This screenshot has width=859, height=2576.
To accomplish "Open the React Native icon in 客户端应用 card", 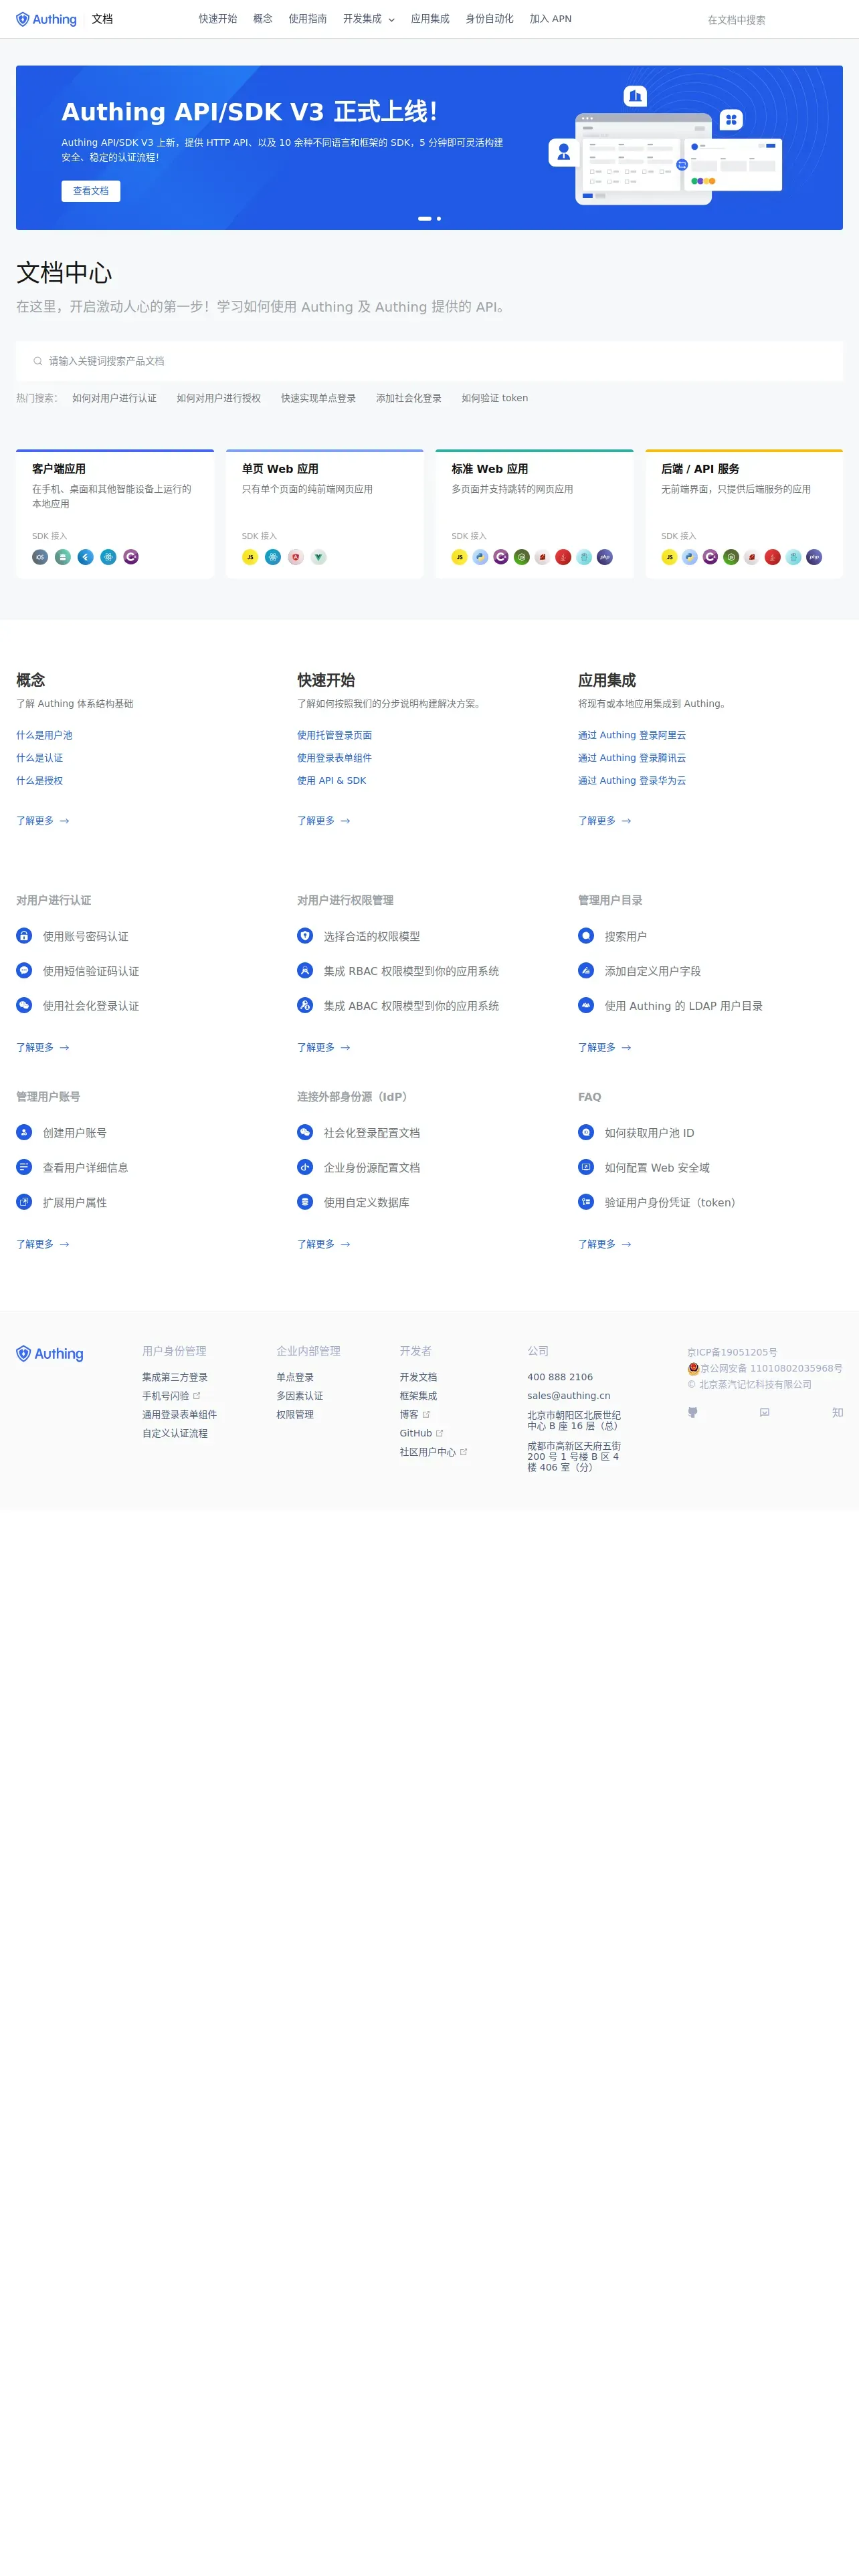I will 108,557.
